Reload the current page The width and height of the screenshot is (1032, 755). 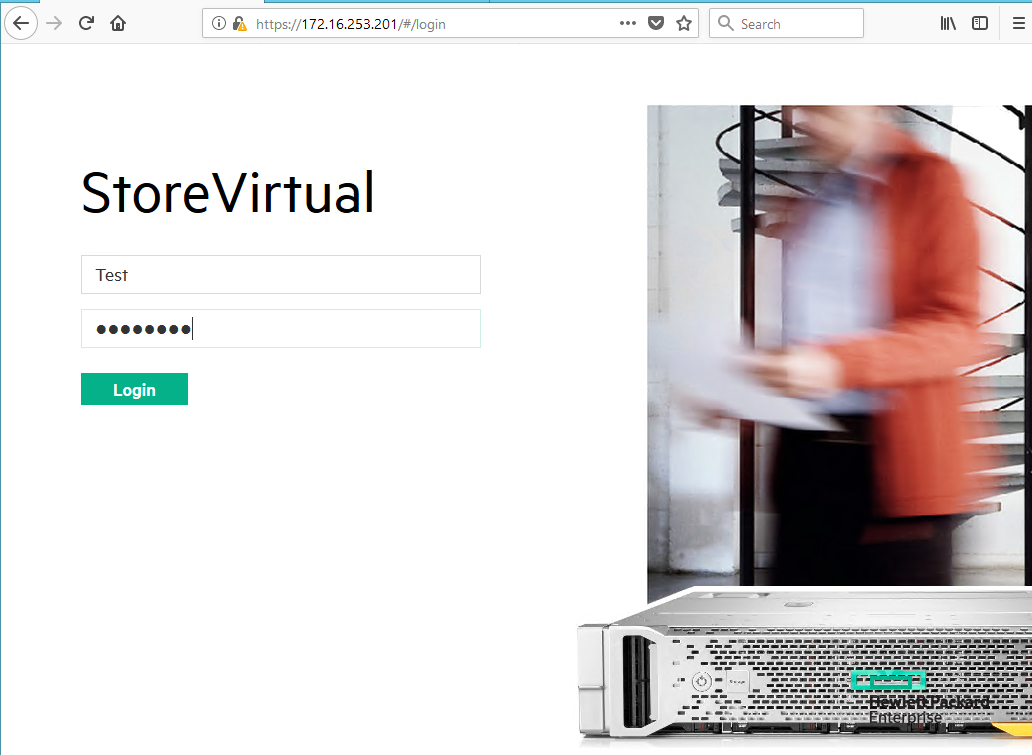pos(86,24)
